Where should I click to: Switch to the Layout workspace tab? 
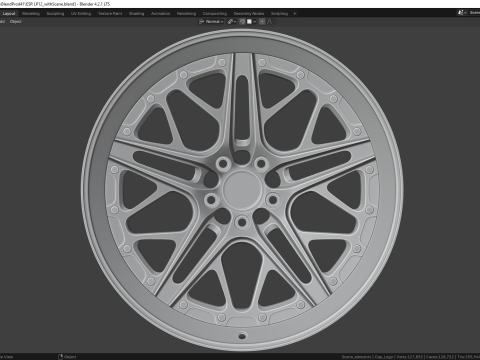(9, 14)
